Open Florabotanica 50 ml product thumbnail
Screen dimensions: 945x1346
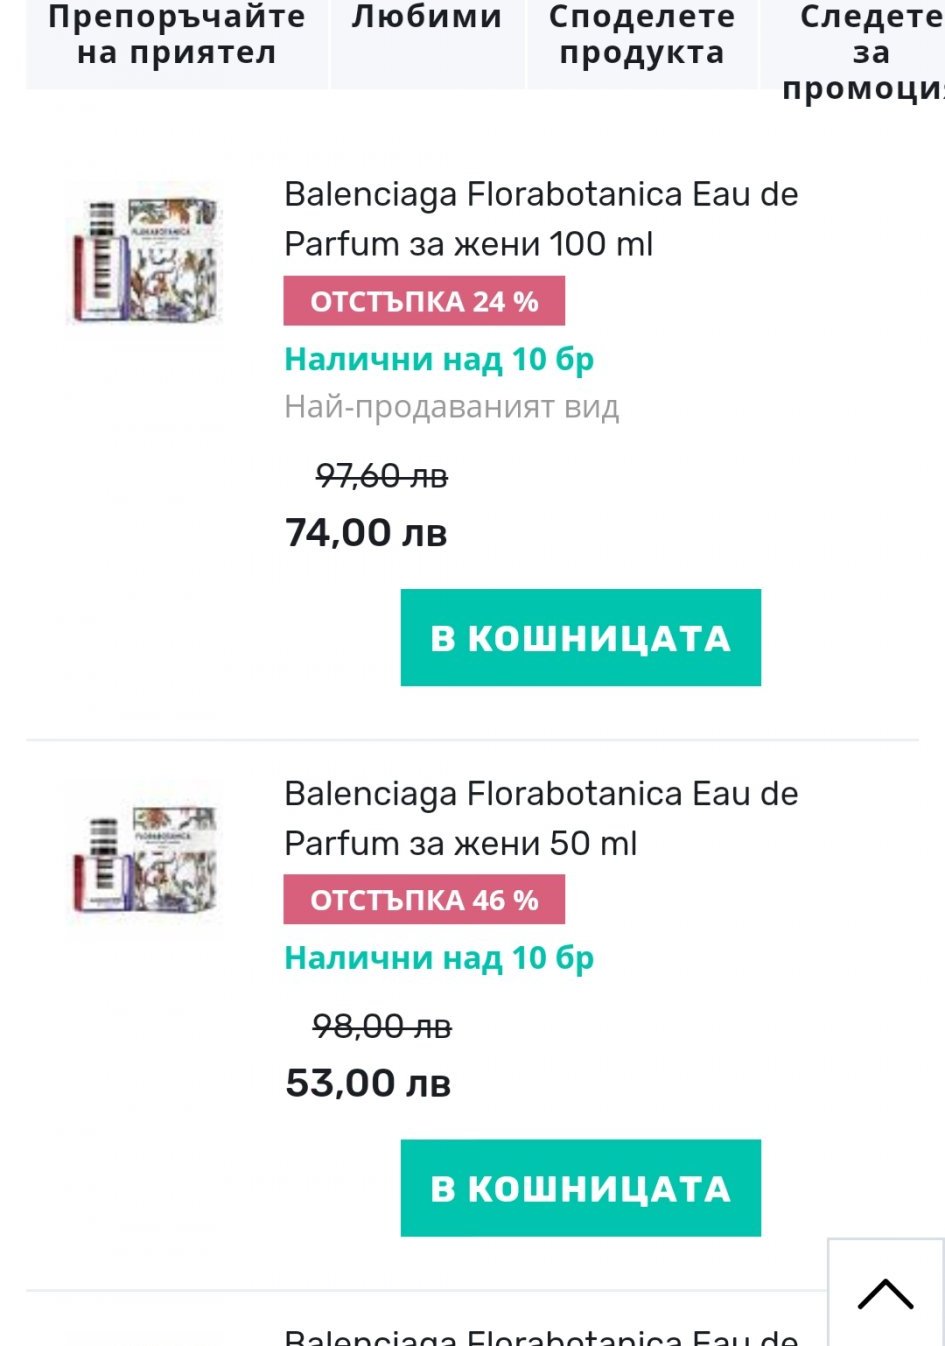tap(144, 860)
